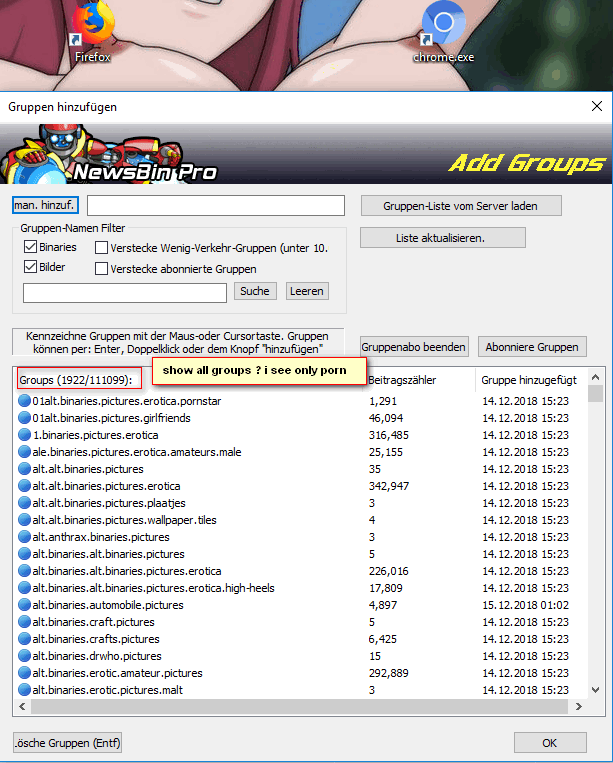The height and width of the screenshot is (763, 613).
Task: Click globe icon of alt.binaries.automobile.pictures
Action: 24,605
